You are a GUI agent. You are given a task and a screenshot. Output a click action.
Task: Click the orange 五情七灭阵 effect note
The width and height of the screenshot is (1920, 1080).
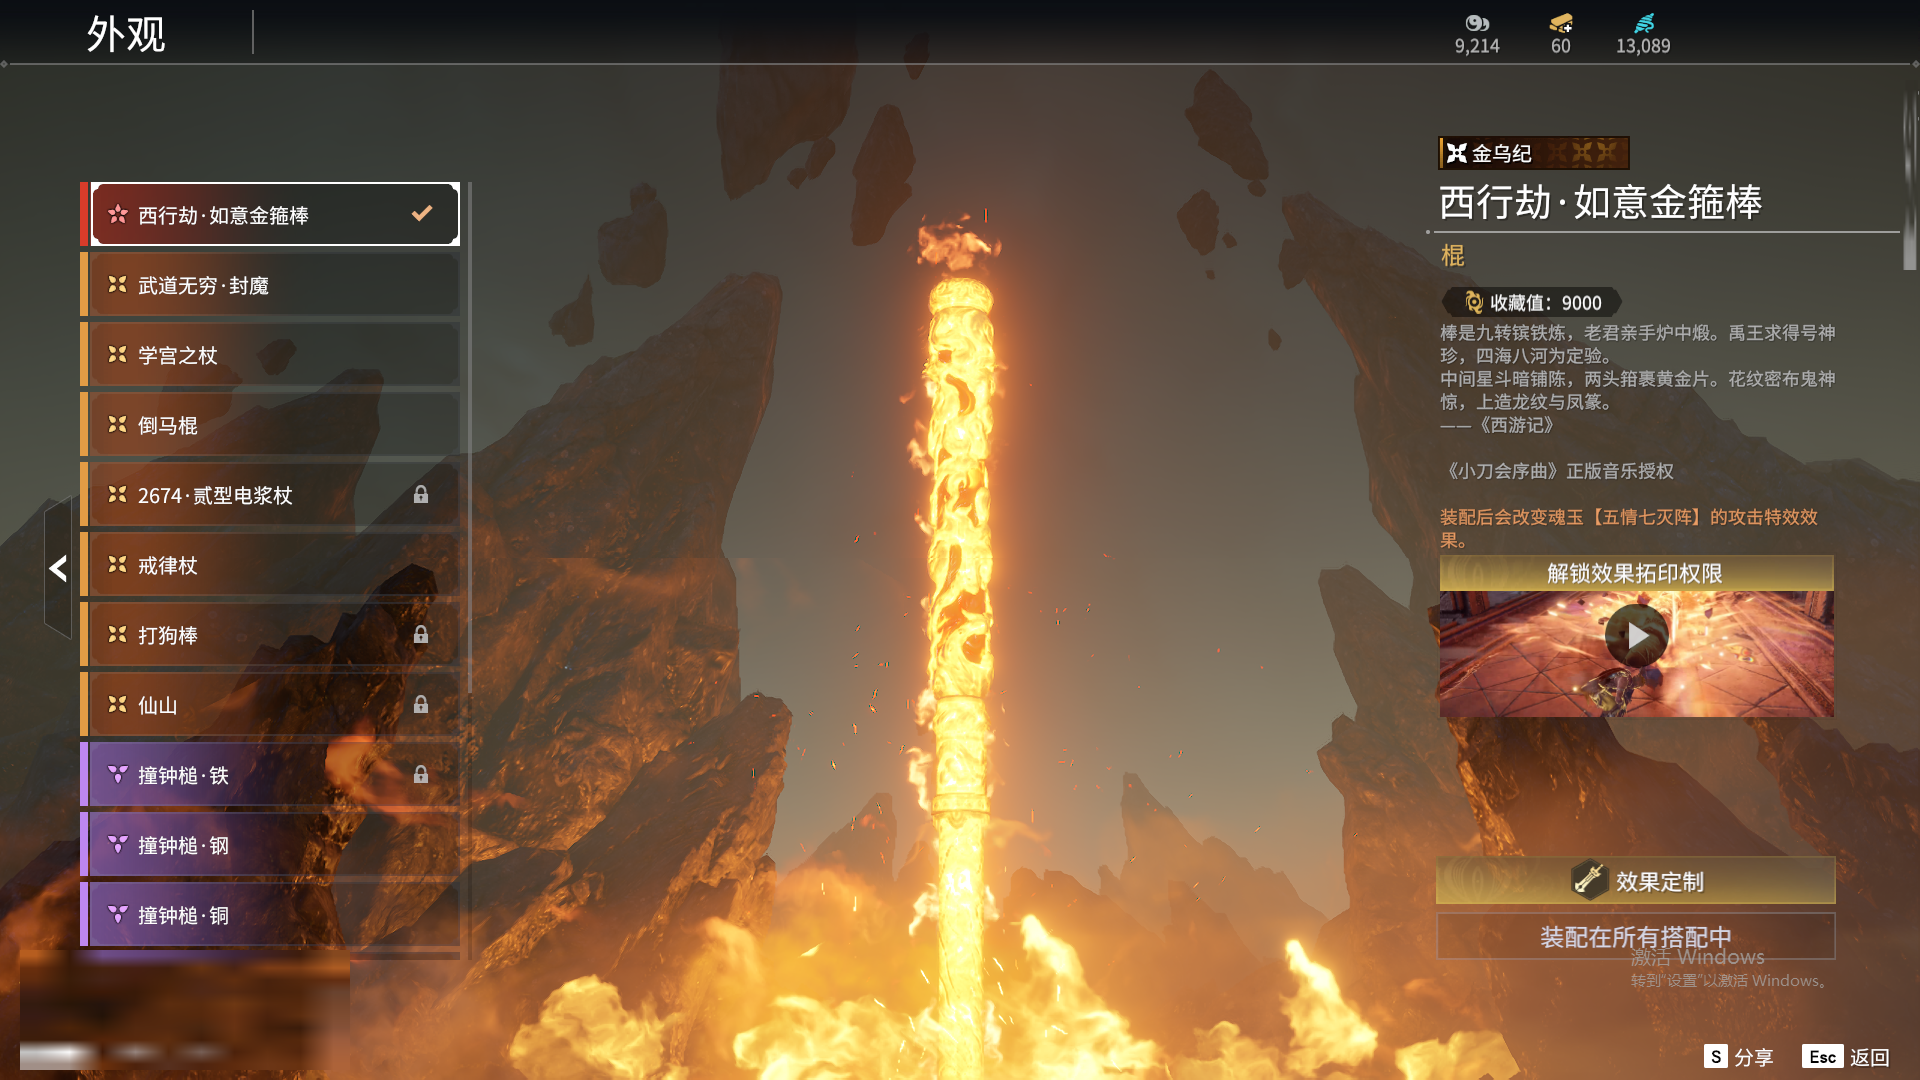click(x=1629, y=528)
